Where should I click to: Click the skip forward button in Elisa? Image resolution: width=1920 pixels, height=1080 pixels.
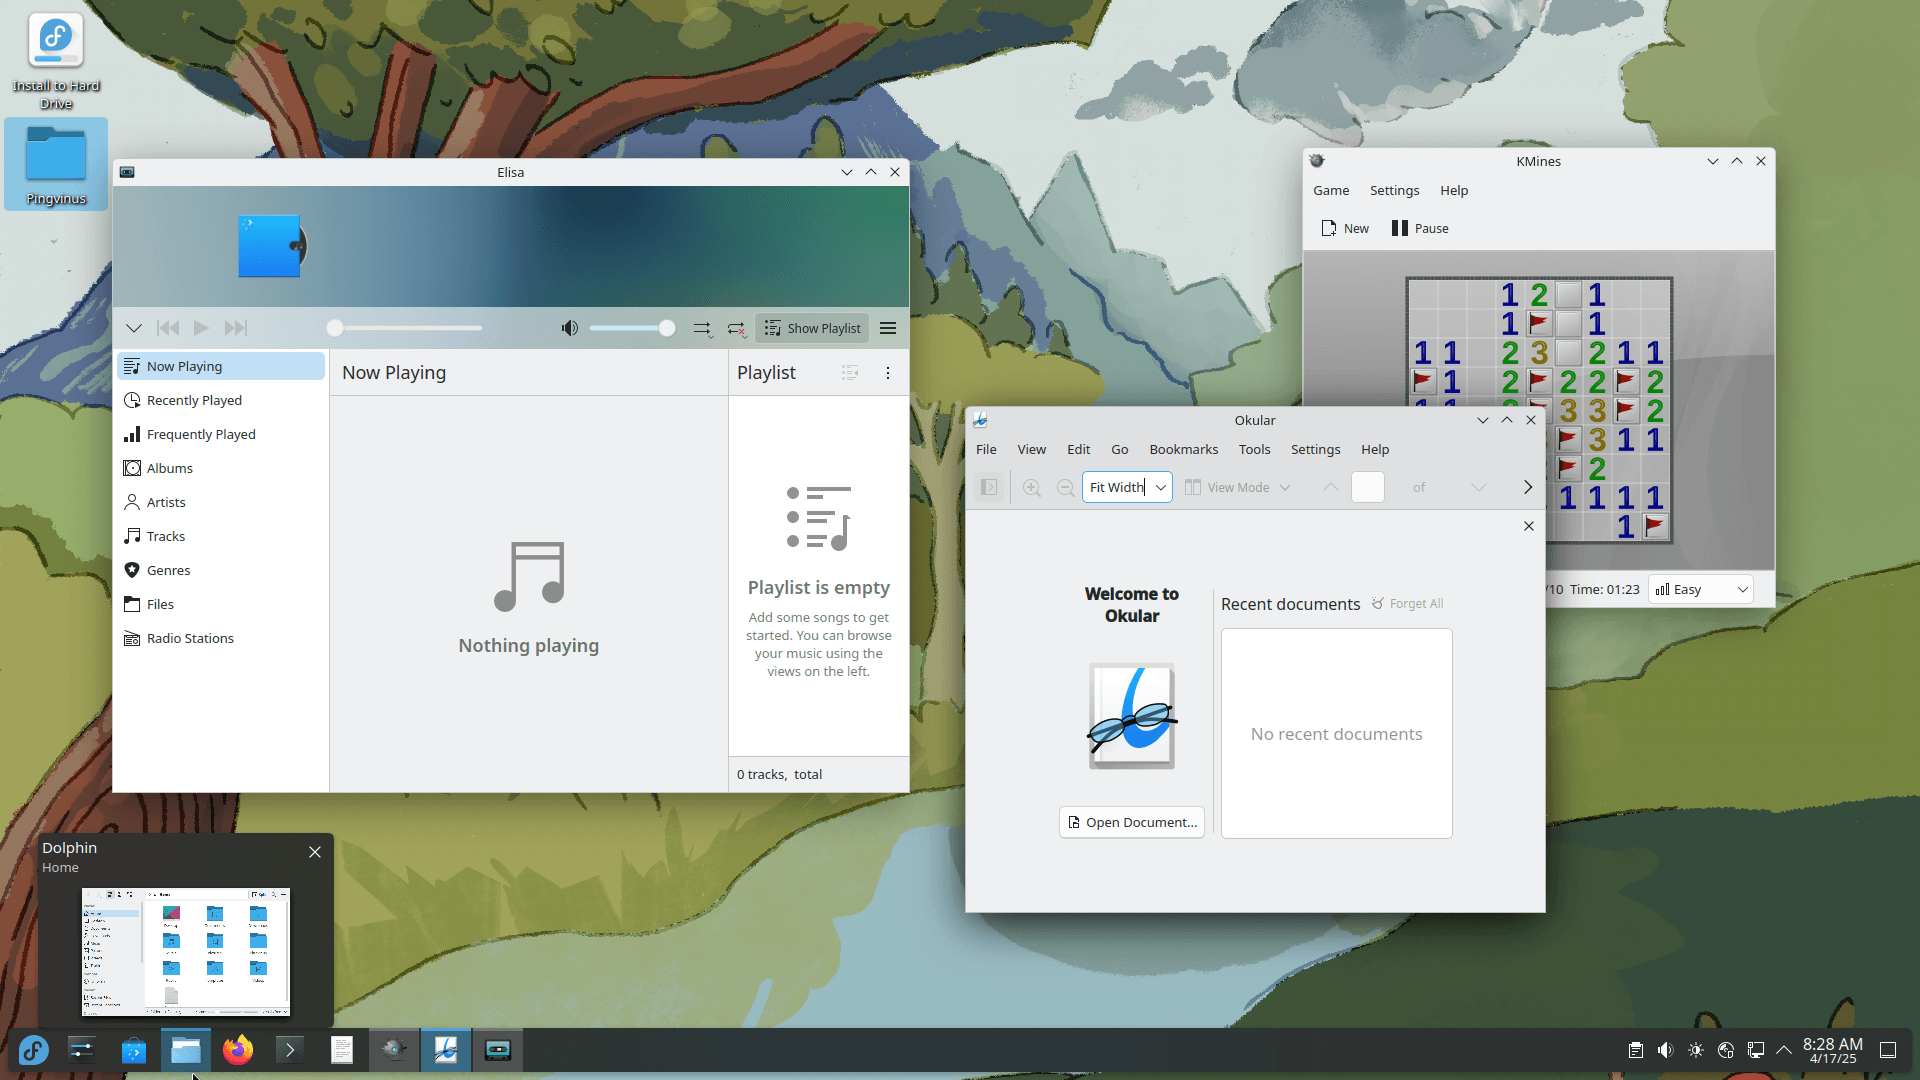click(x=236, y=328)
